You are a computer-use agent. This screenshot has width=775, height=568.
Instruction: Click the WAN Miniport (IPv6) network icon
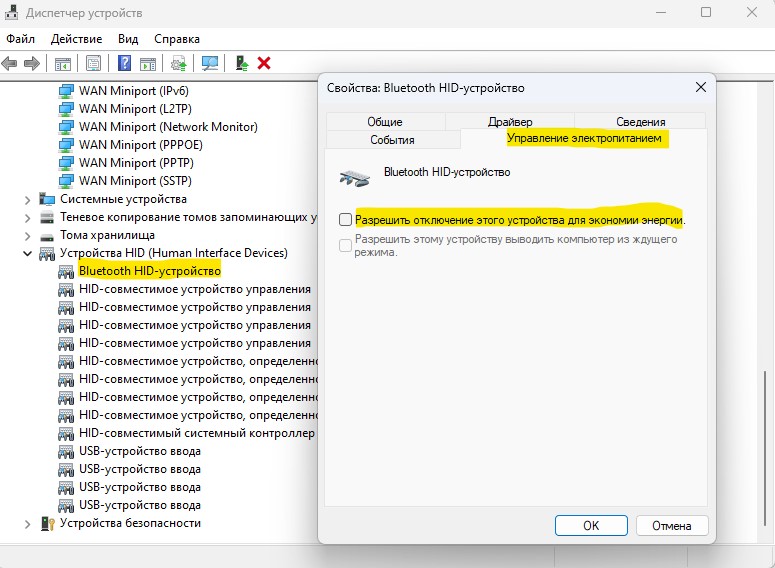pos(66,91)
